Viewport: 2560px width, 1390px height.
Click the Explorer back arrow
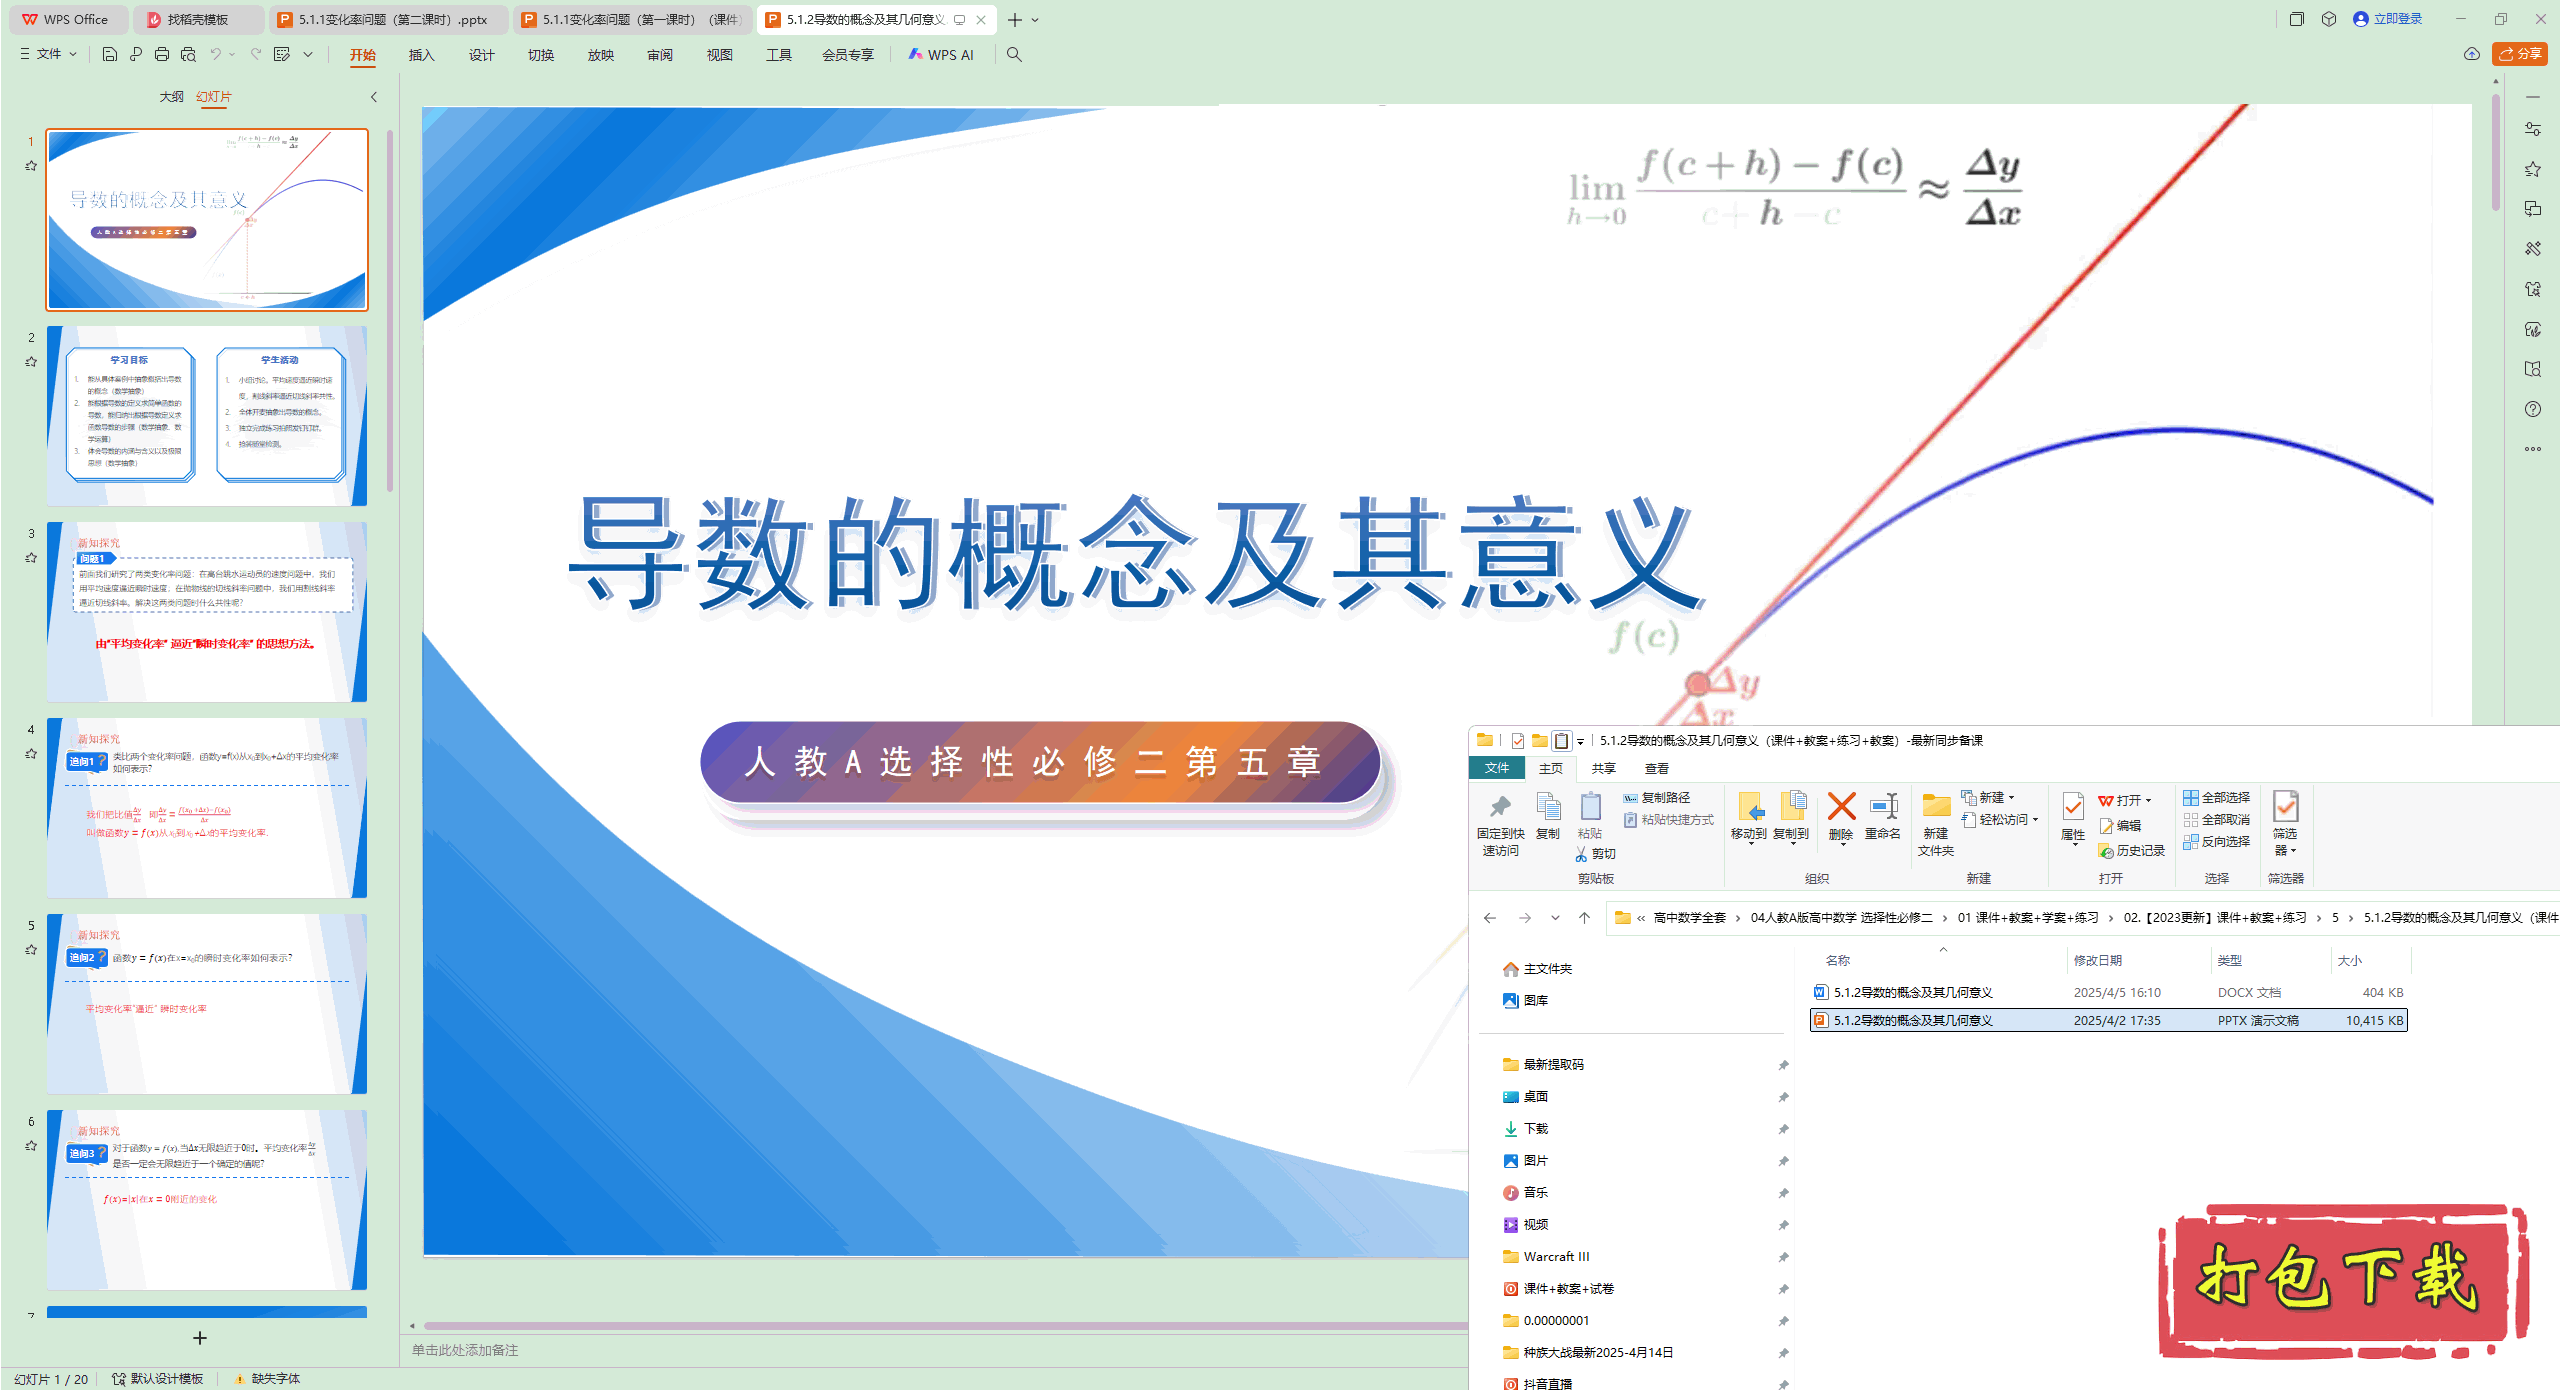(1490, 918)
